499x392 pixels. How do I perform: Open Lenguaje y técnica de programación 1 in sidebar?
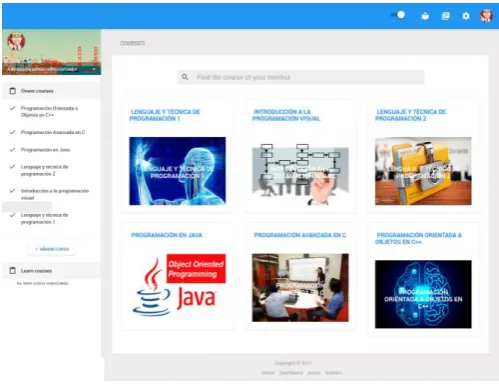tap(44, 218)
